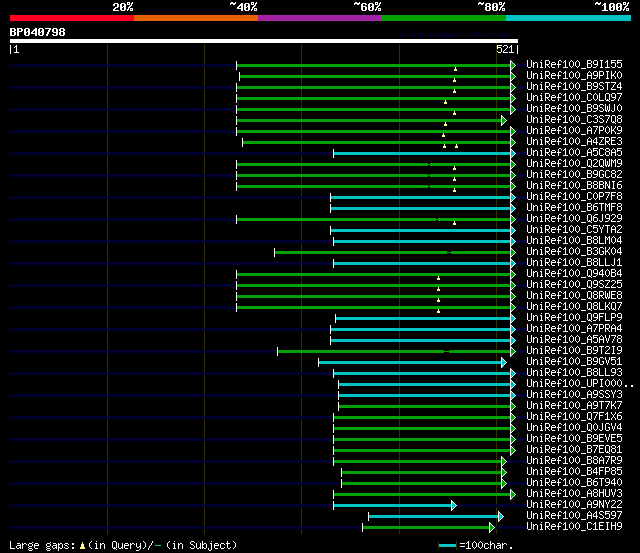
Task: Click the red 20% identity legend segment
Action: (x=72, y=18)
